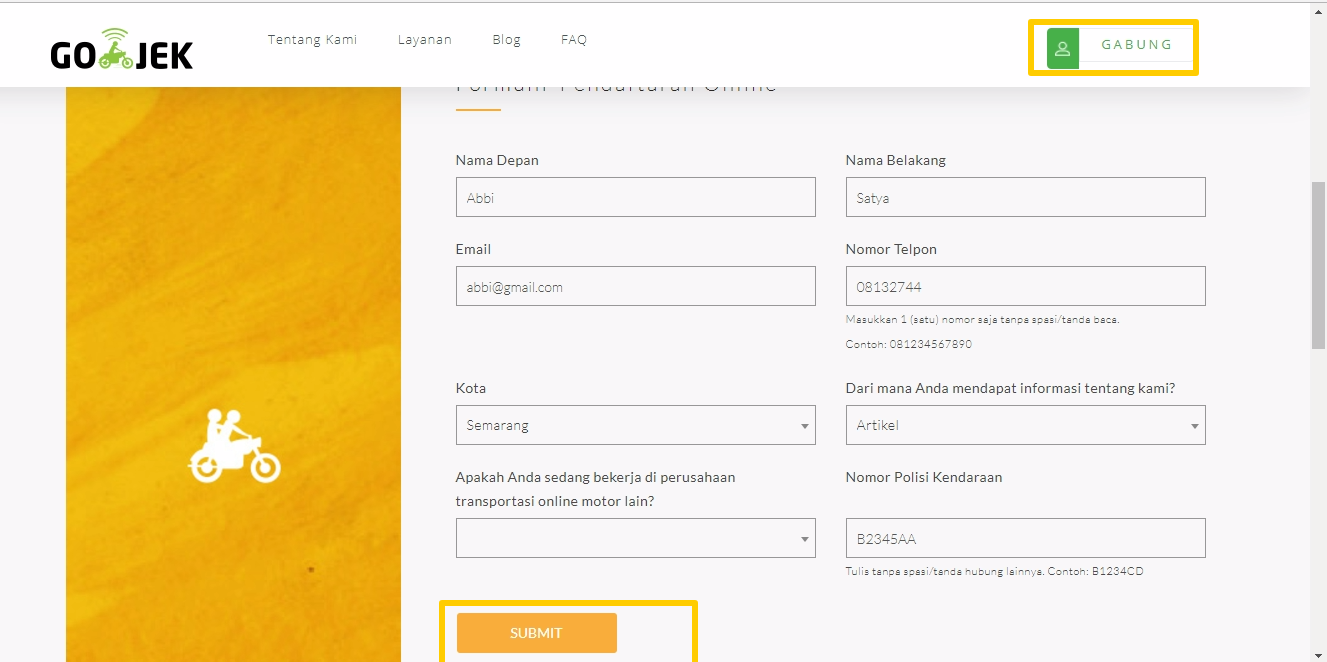Open the Layanan menu
This screenshot has width=1327, height=662.
pos(424,39)
